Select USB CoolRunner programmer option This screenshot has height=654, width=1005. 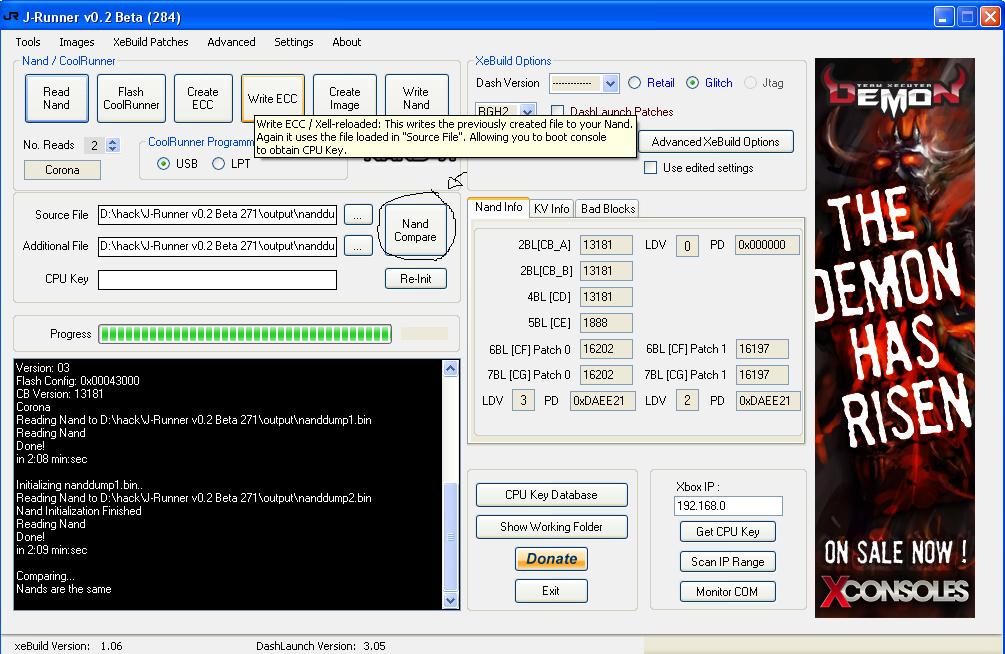tap(163, 164)
